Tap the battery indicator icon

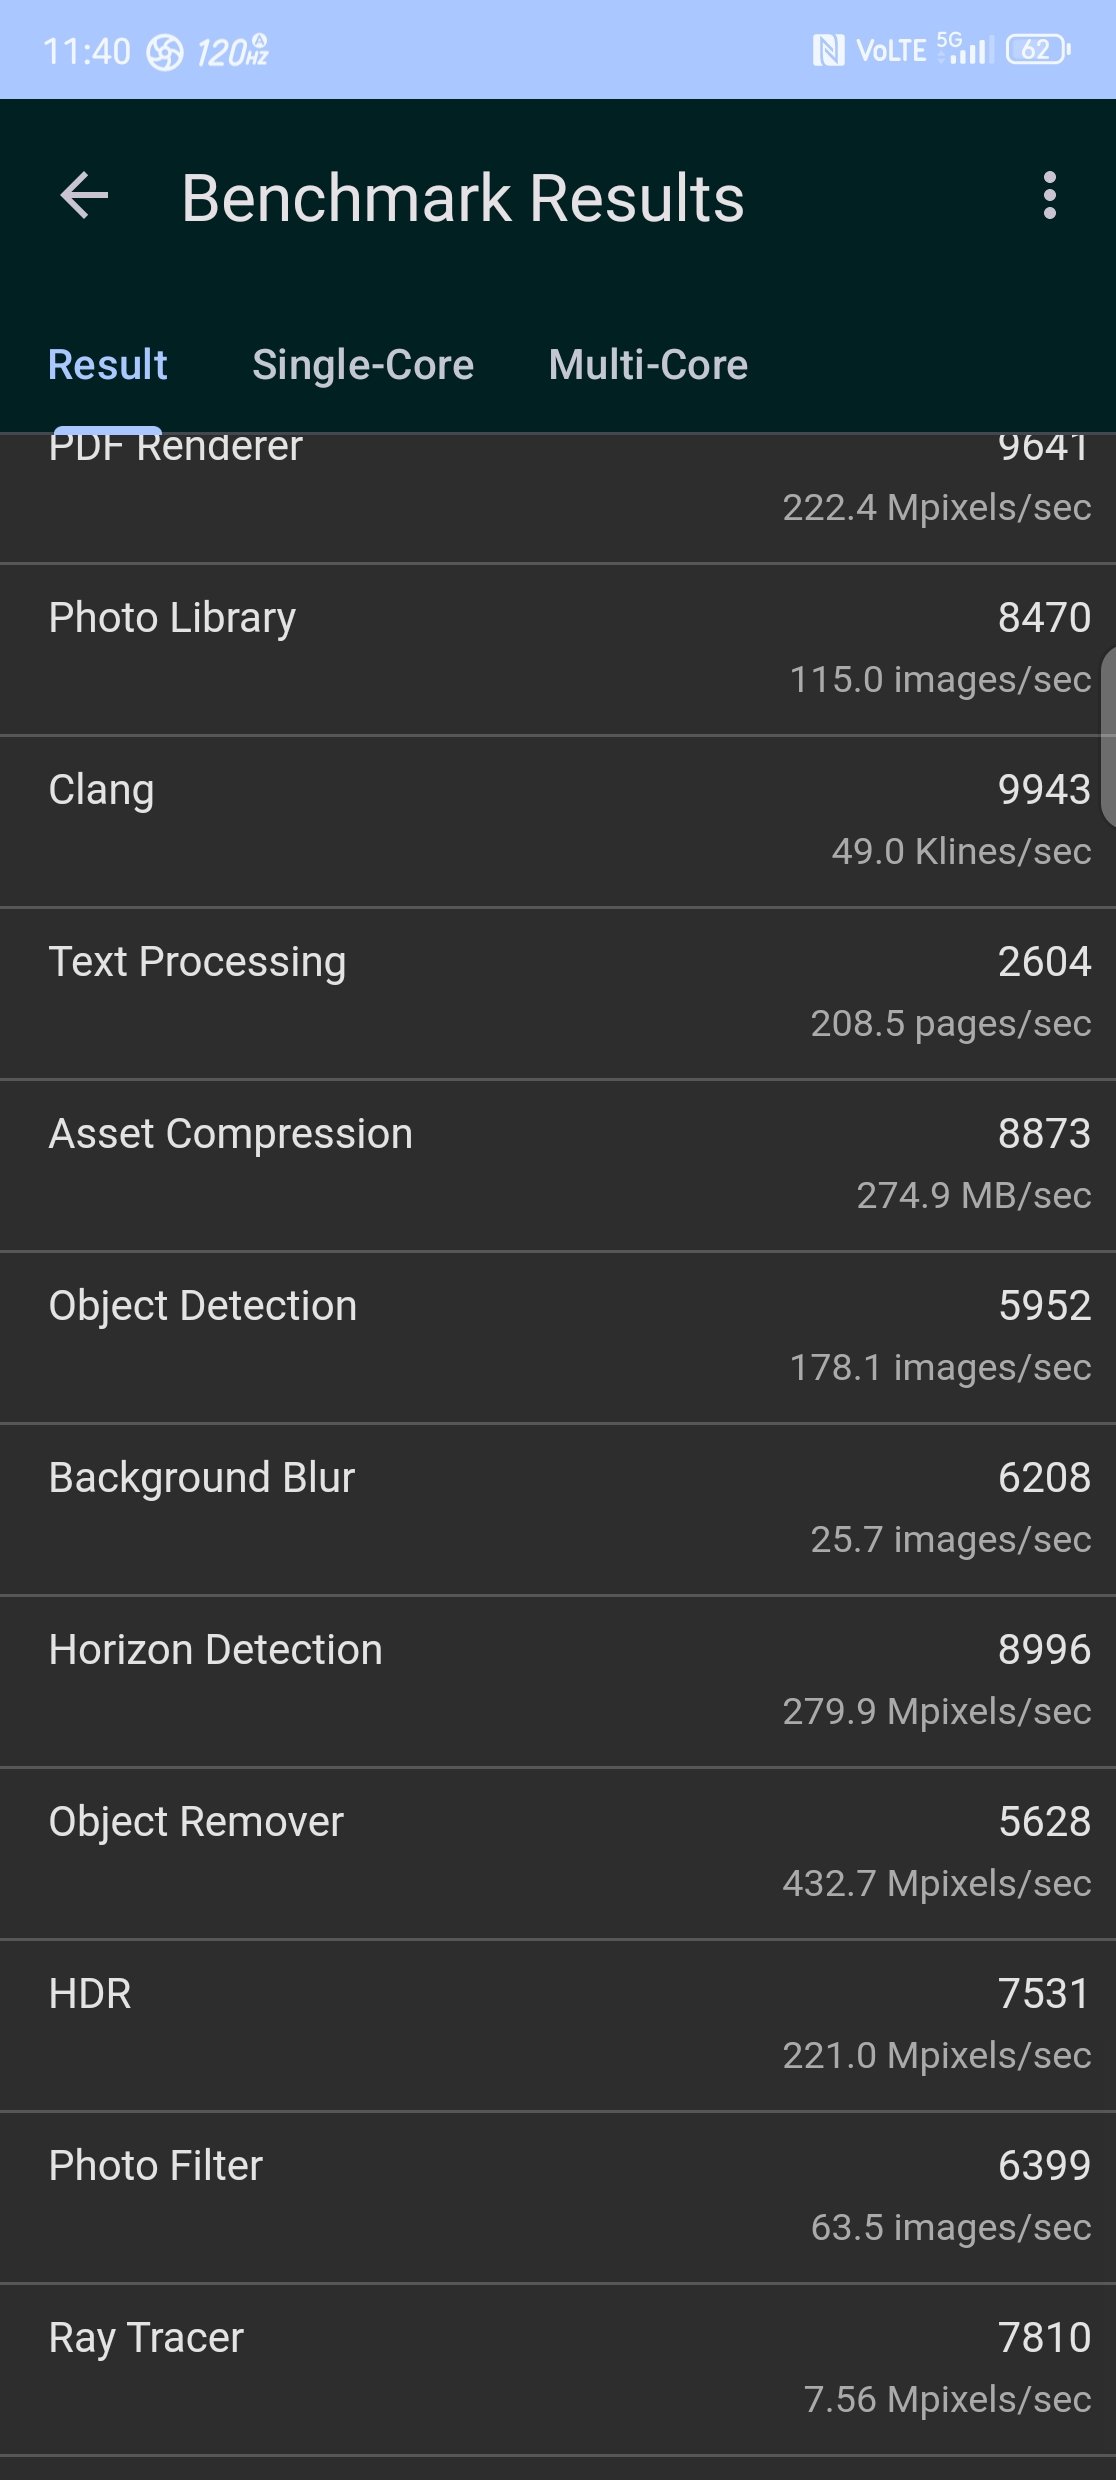click(x=1038, y=50)
